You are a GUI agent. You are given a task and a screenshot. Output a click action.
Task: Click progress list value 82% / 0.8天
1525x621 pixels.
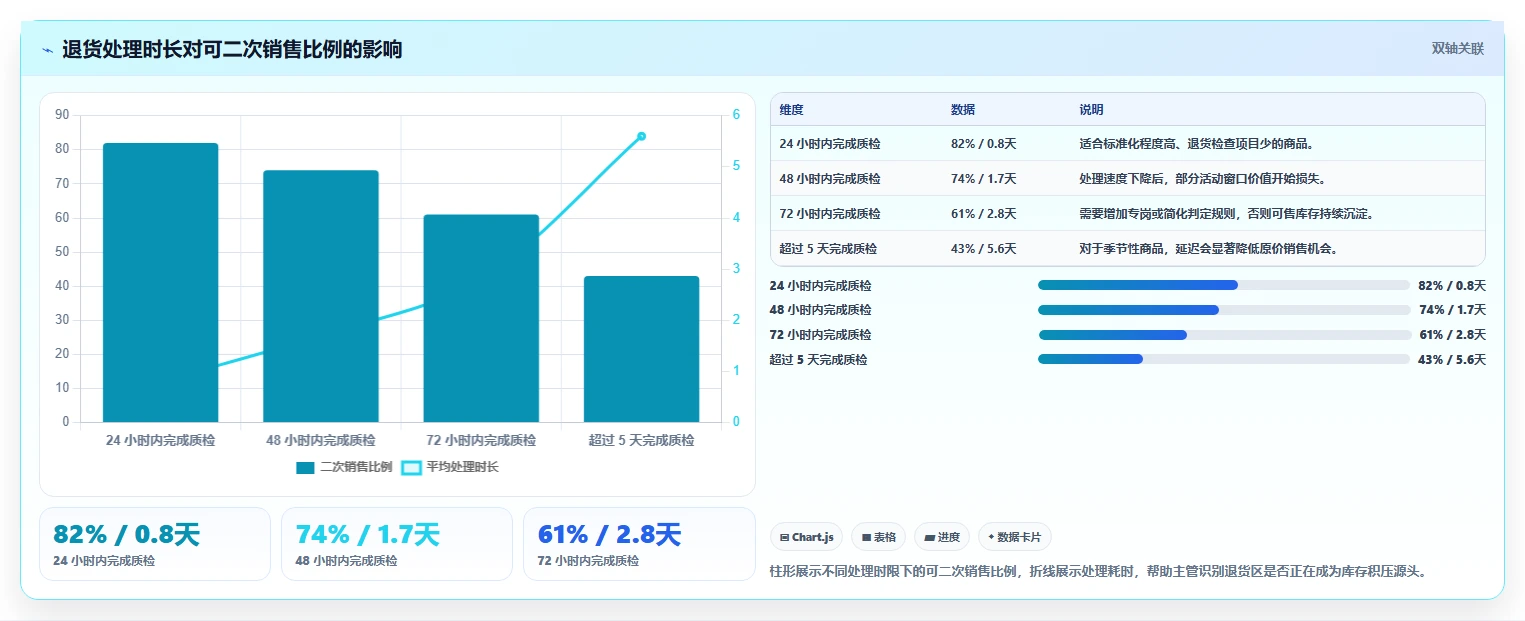click(1452, 285)
